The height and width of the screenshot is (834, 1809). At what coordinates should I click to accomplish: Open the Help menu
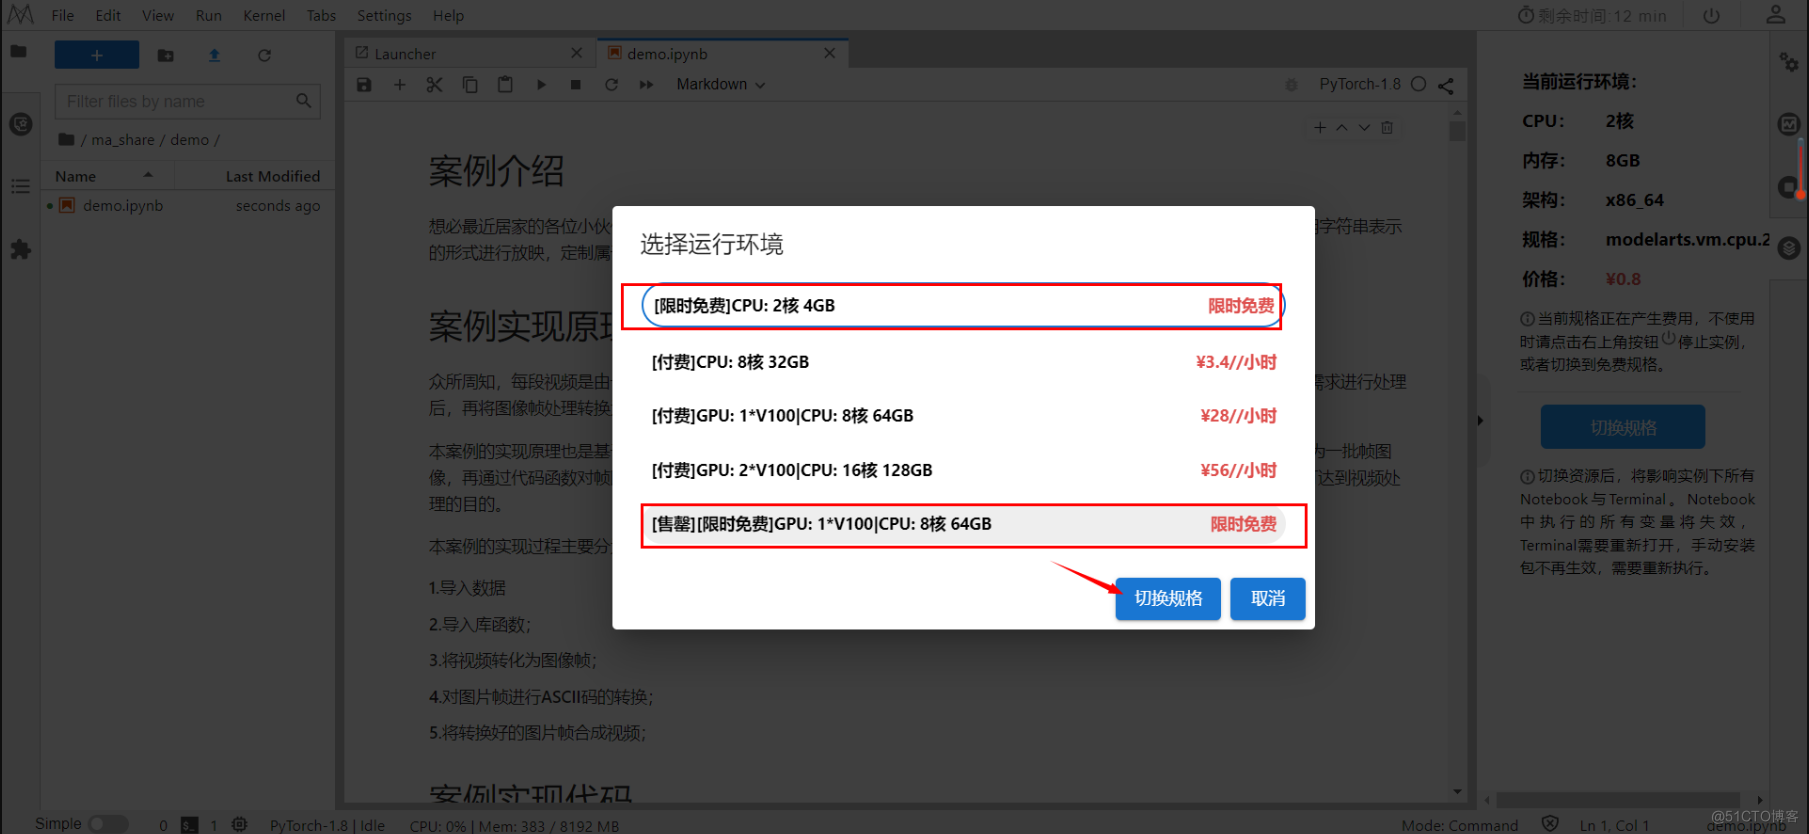point(448,16)
